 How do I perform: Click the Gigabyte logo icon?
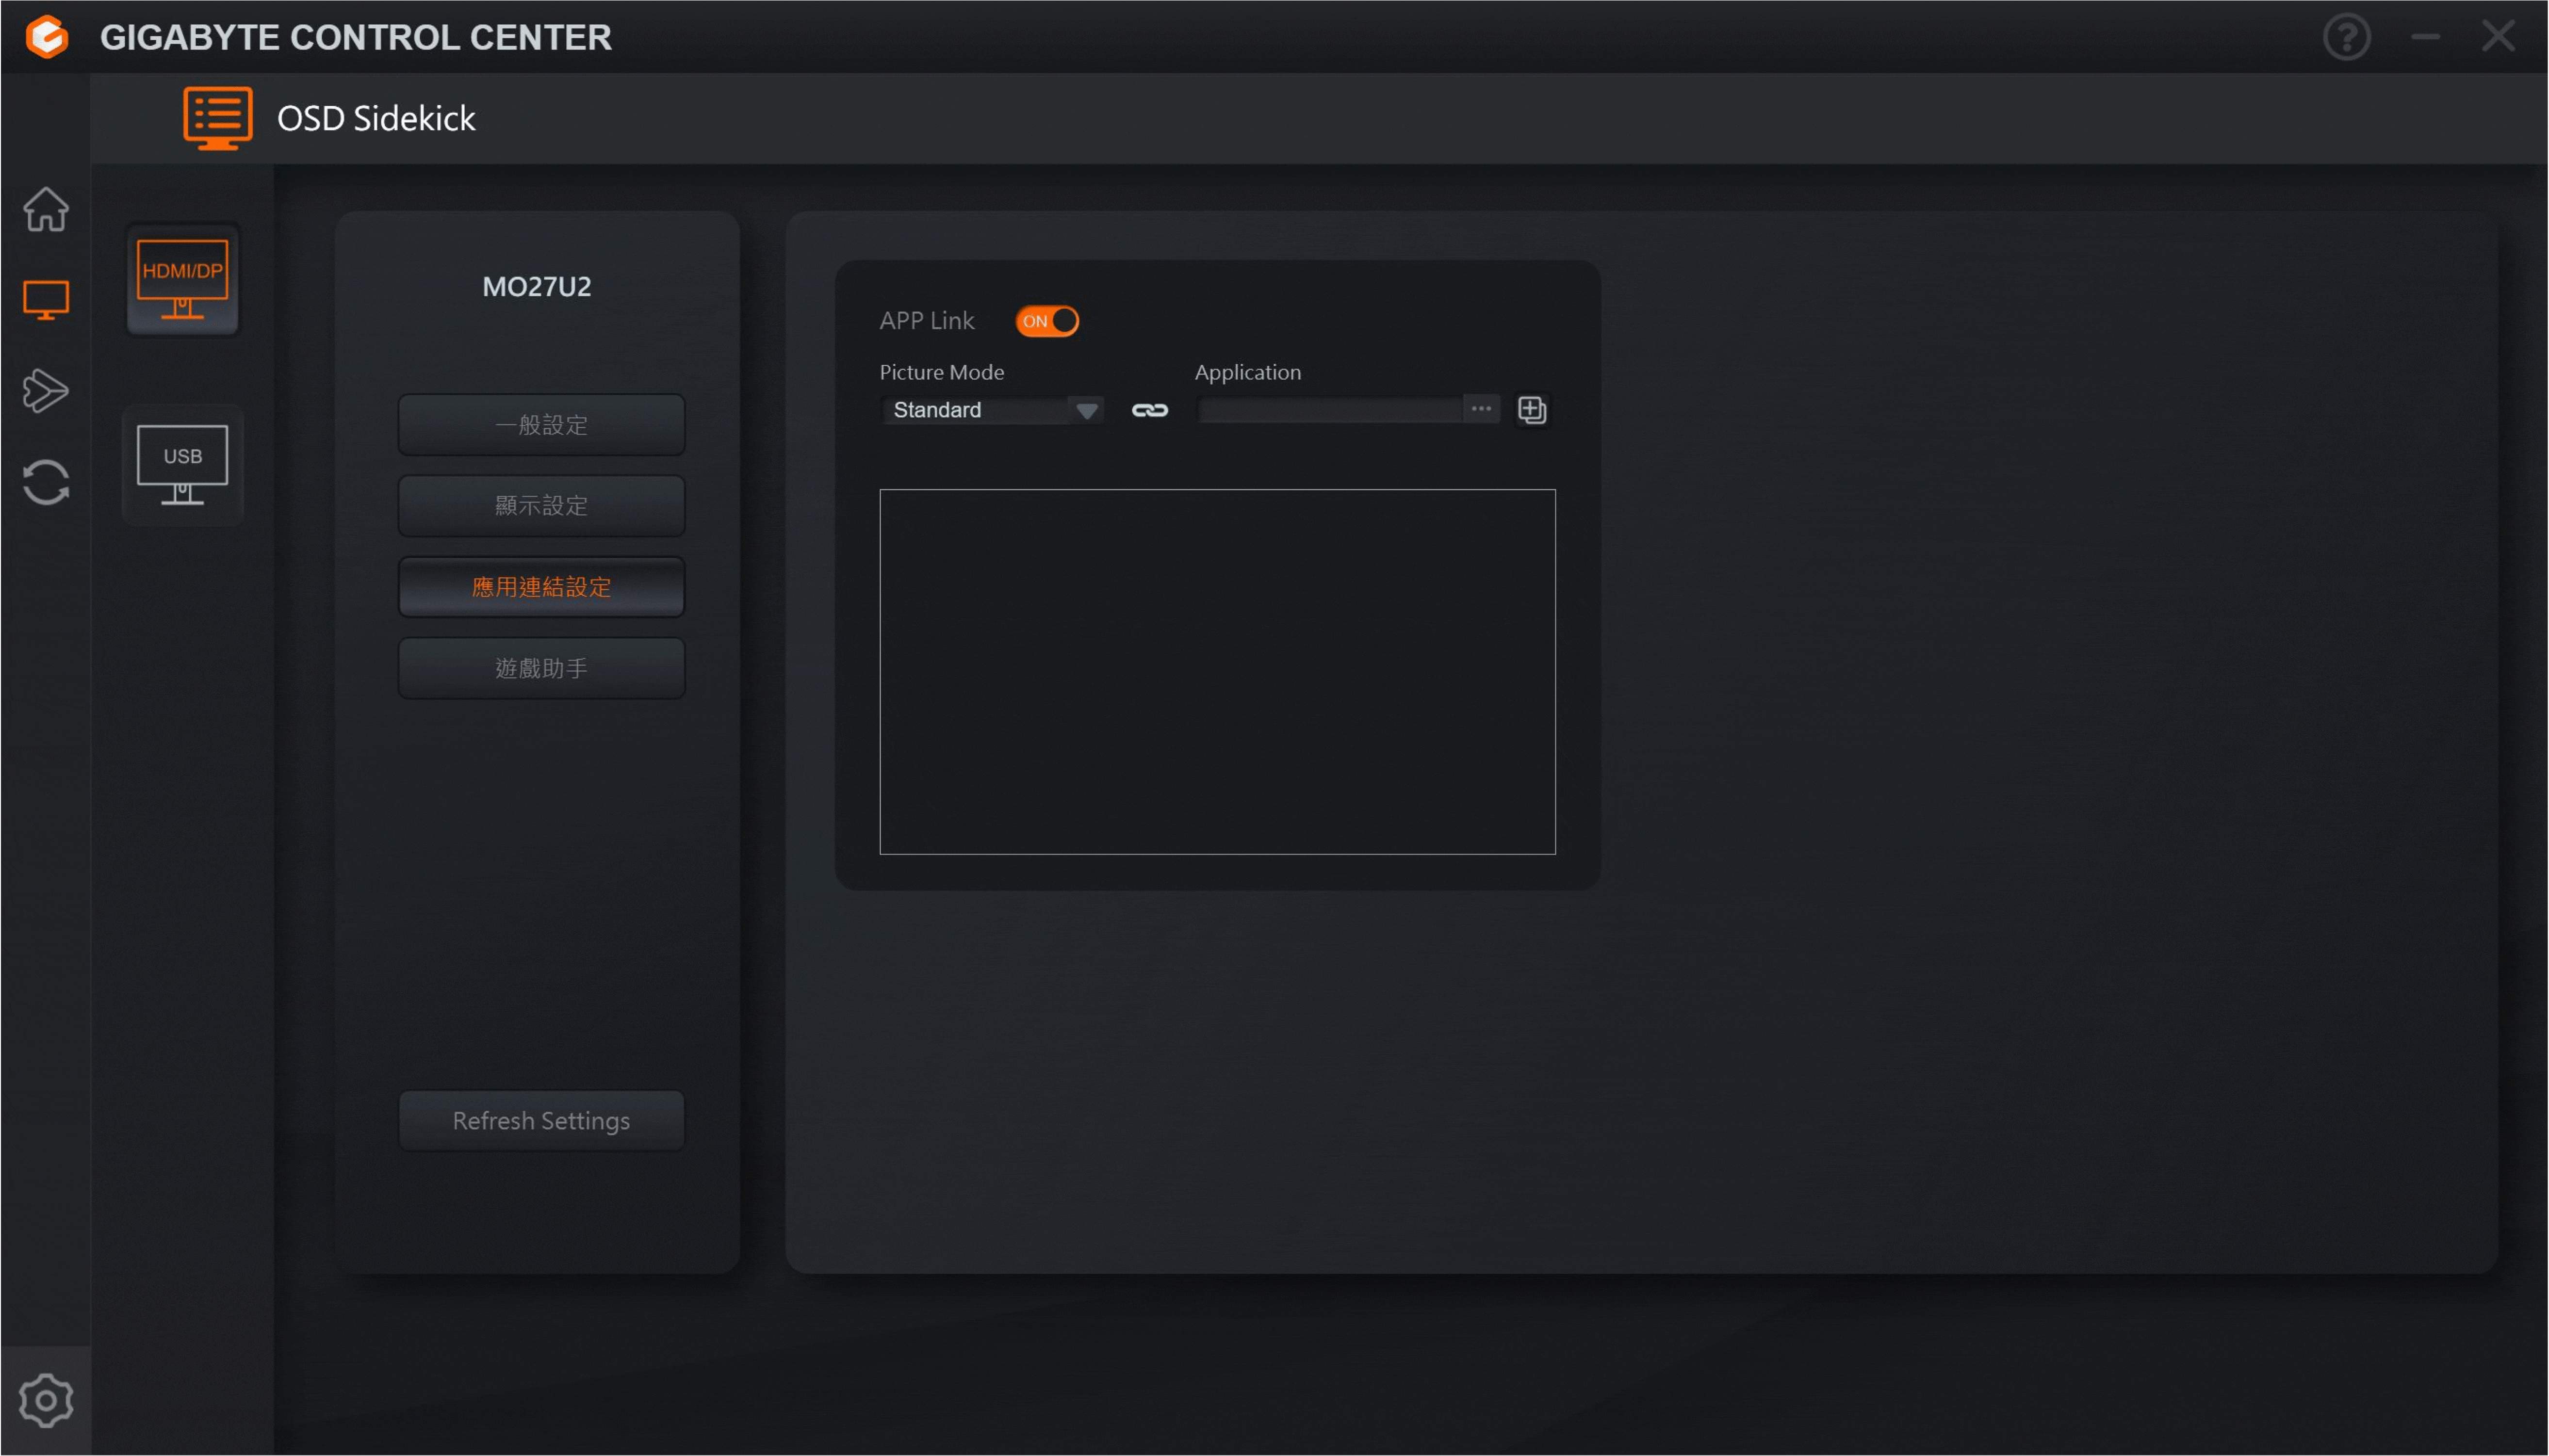[47, 37]
